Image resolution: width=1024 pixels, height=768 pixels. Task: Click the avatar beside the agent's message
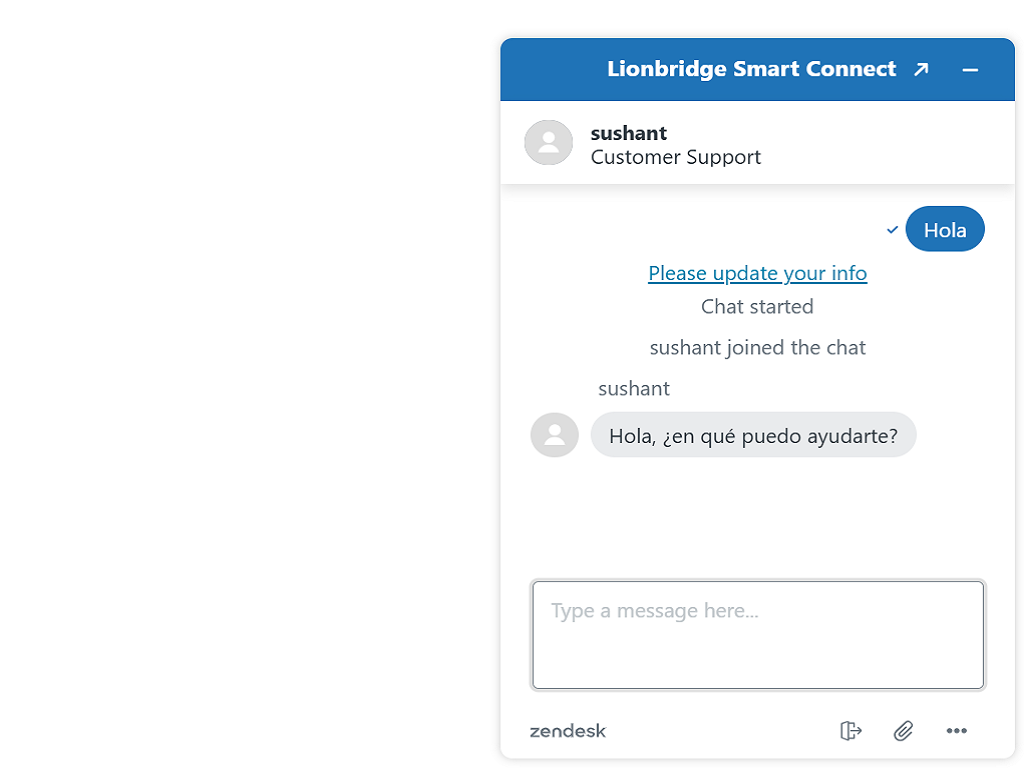554,435
